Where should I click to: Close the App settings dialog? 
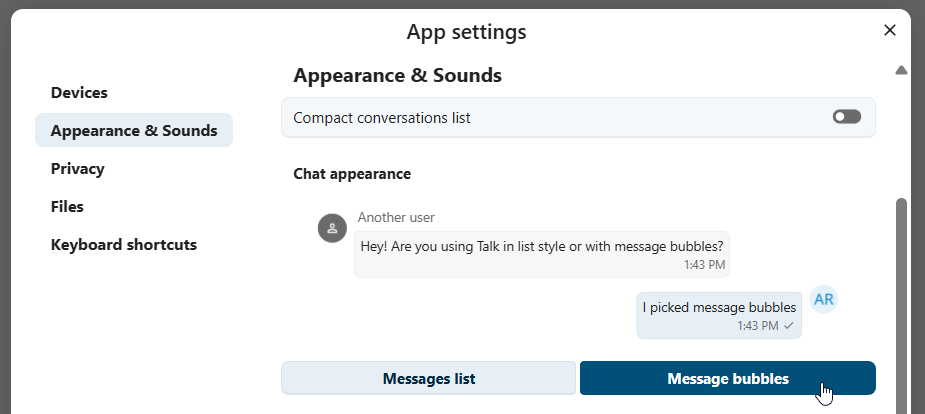click(x=890, y=30)
